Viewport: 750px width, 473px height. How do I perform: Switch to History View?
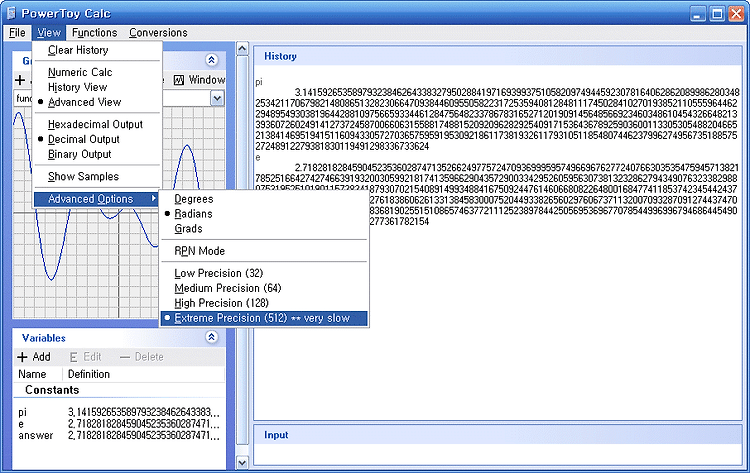[98, 87]
